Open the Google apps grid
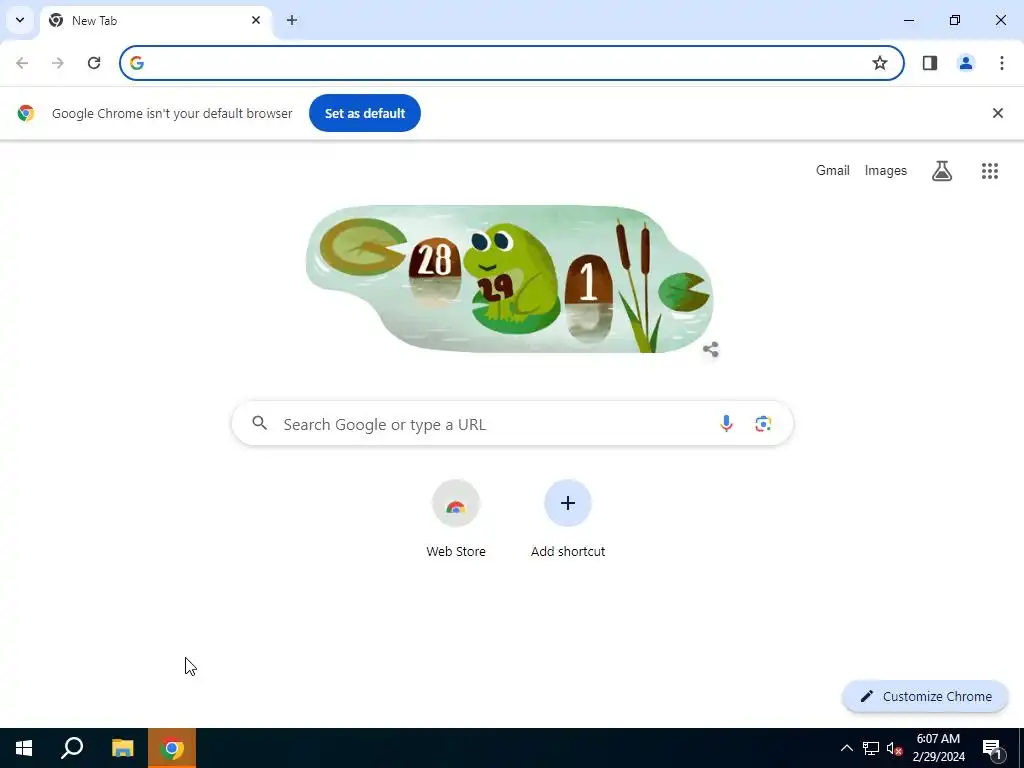Screen dimensions: 1024x768 pyautogui.click(x=990, y=171)
